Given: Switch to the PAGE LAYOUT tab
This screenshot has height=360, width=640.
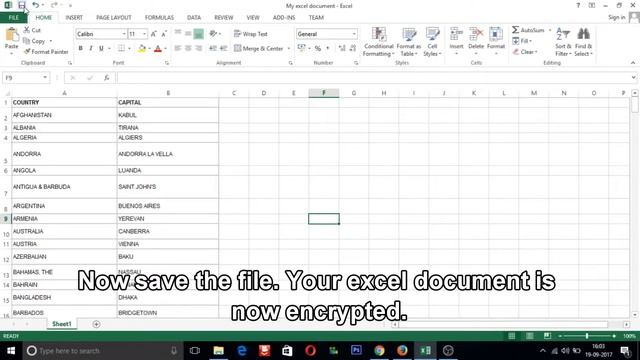Looking at the screenshot, I should (x=114, y=18).
